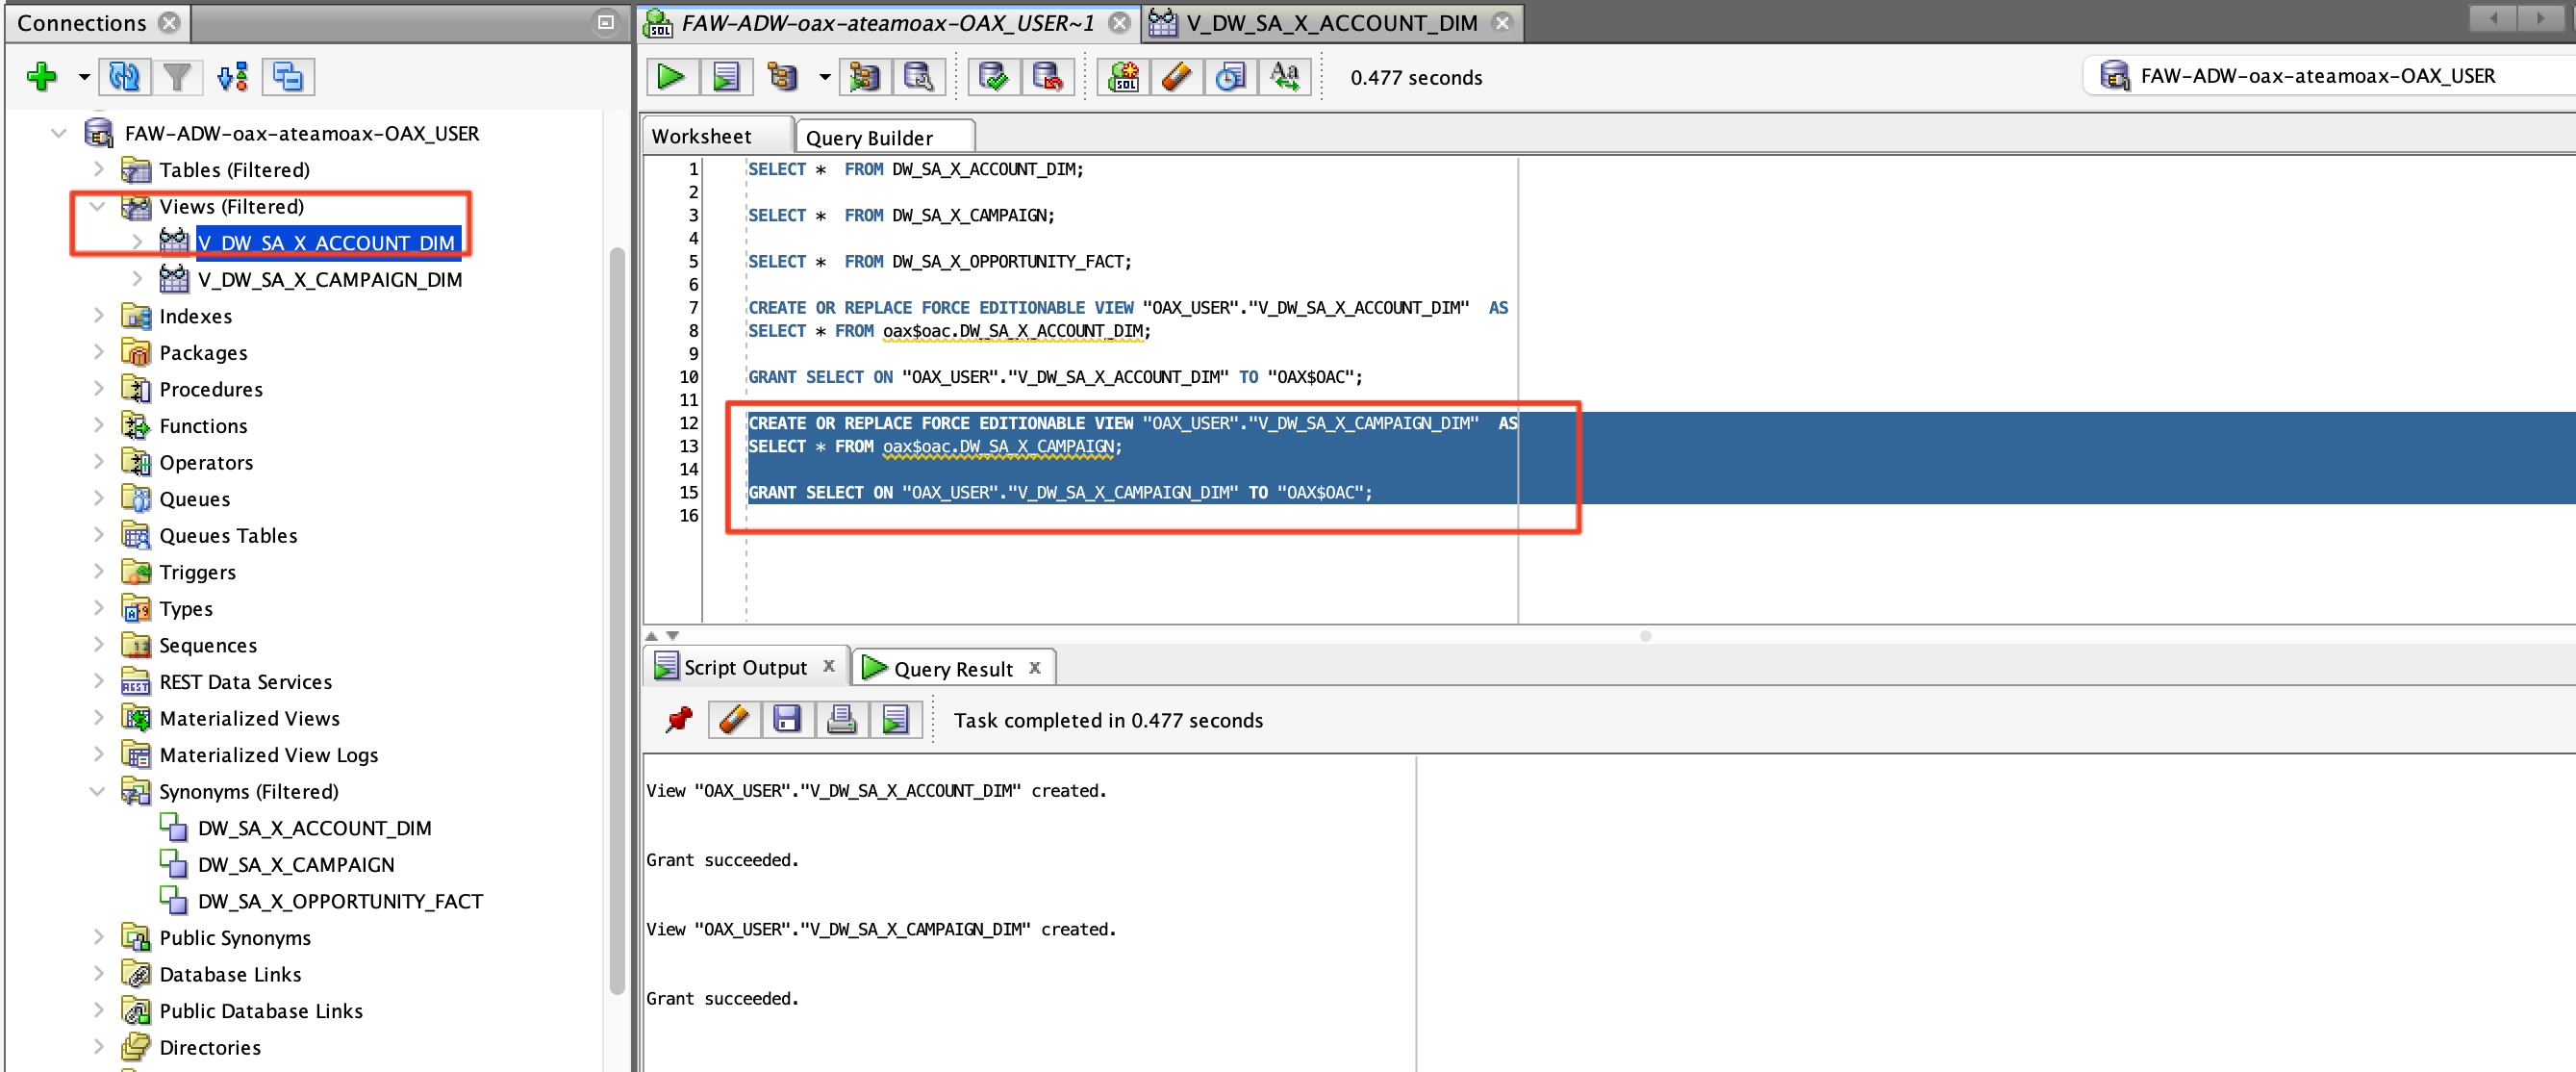Image resolution: width=2576 pixels, height=1072 pixels.
Task: Run the statement with the green play button
Action: 670,76
